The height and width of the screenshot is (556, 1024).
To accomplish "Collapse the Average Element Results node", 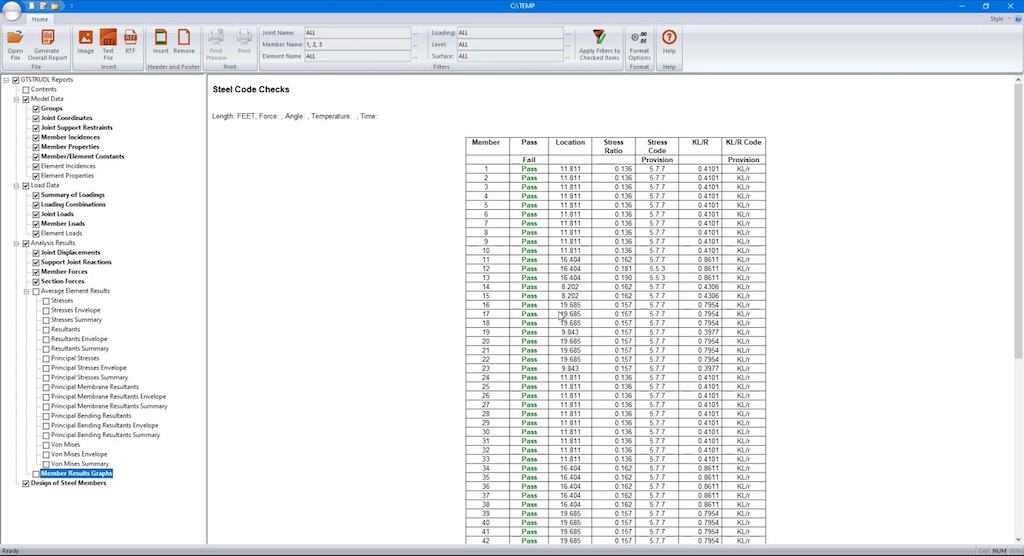I will pyautogui.click(x=27, y=291).
